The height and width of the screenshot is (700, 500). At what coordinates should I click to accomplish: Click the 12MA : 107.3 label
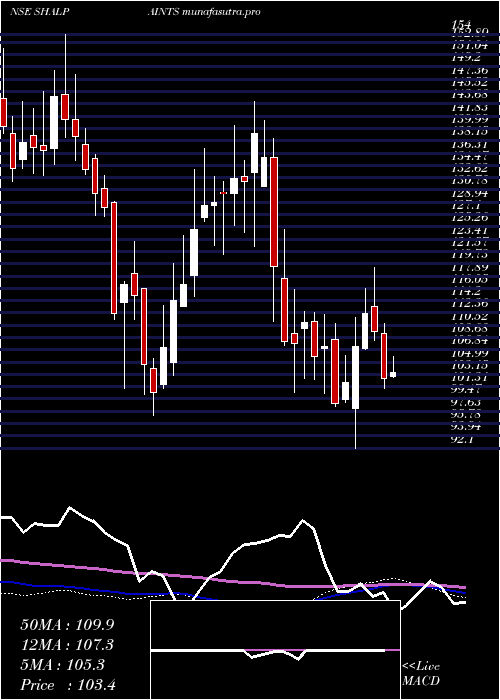click(67, 645)
